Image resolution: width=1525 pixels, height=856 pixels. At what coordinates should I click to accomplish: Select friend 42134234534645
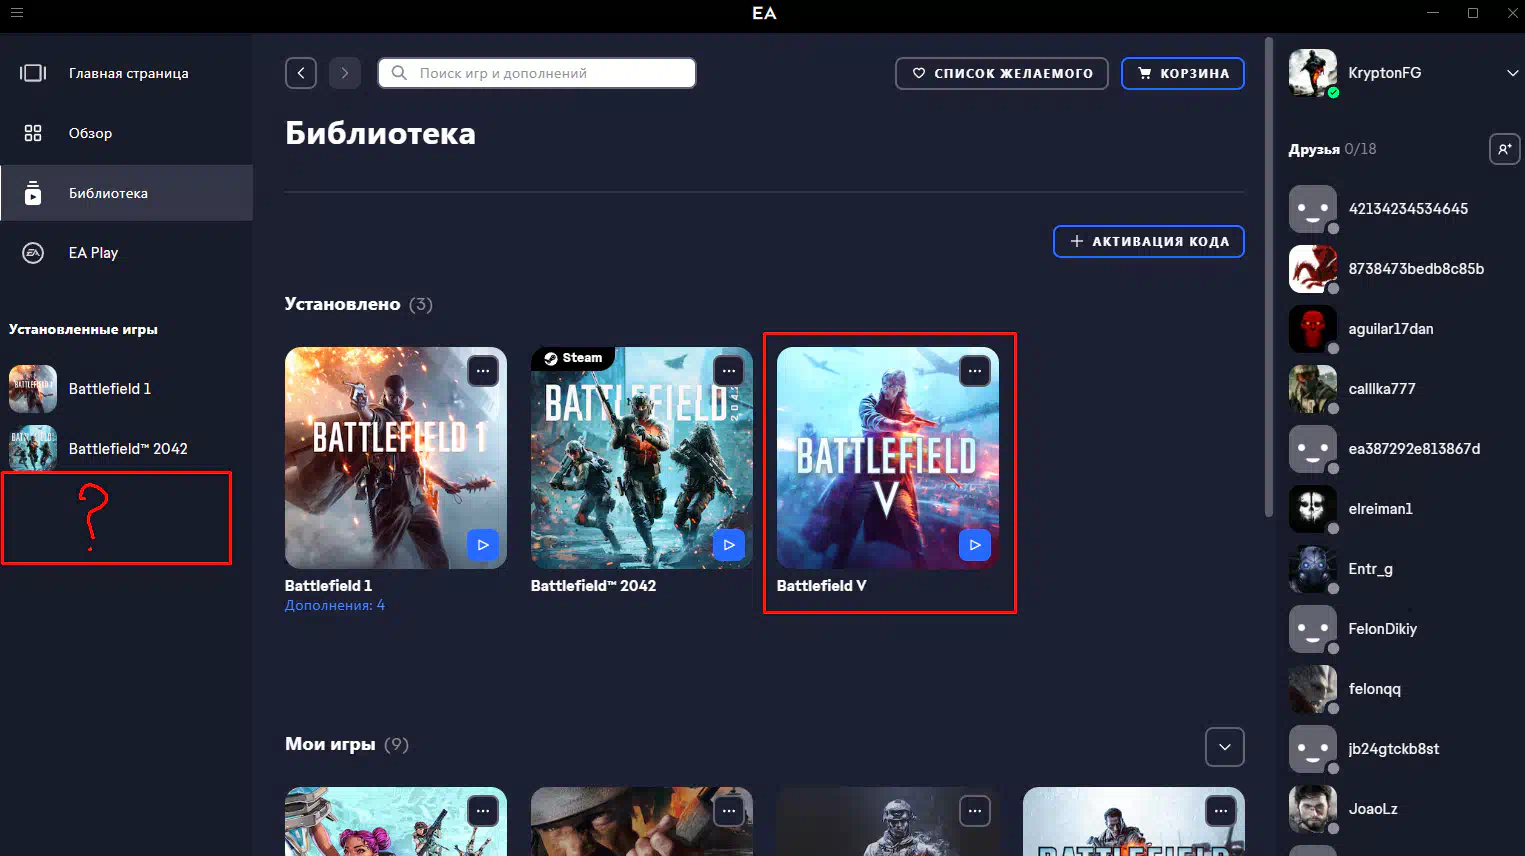pos(1402,209)
